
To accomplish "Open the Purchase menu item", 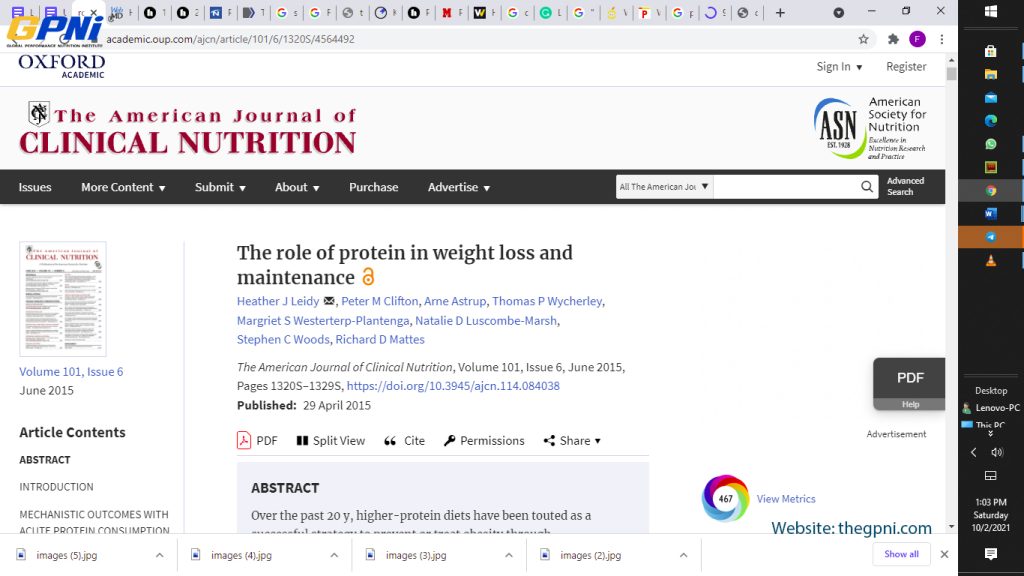I will click(374, 187).
